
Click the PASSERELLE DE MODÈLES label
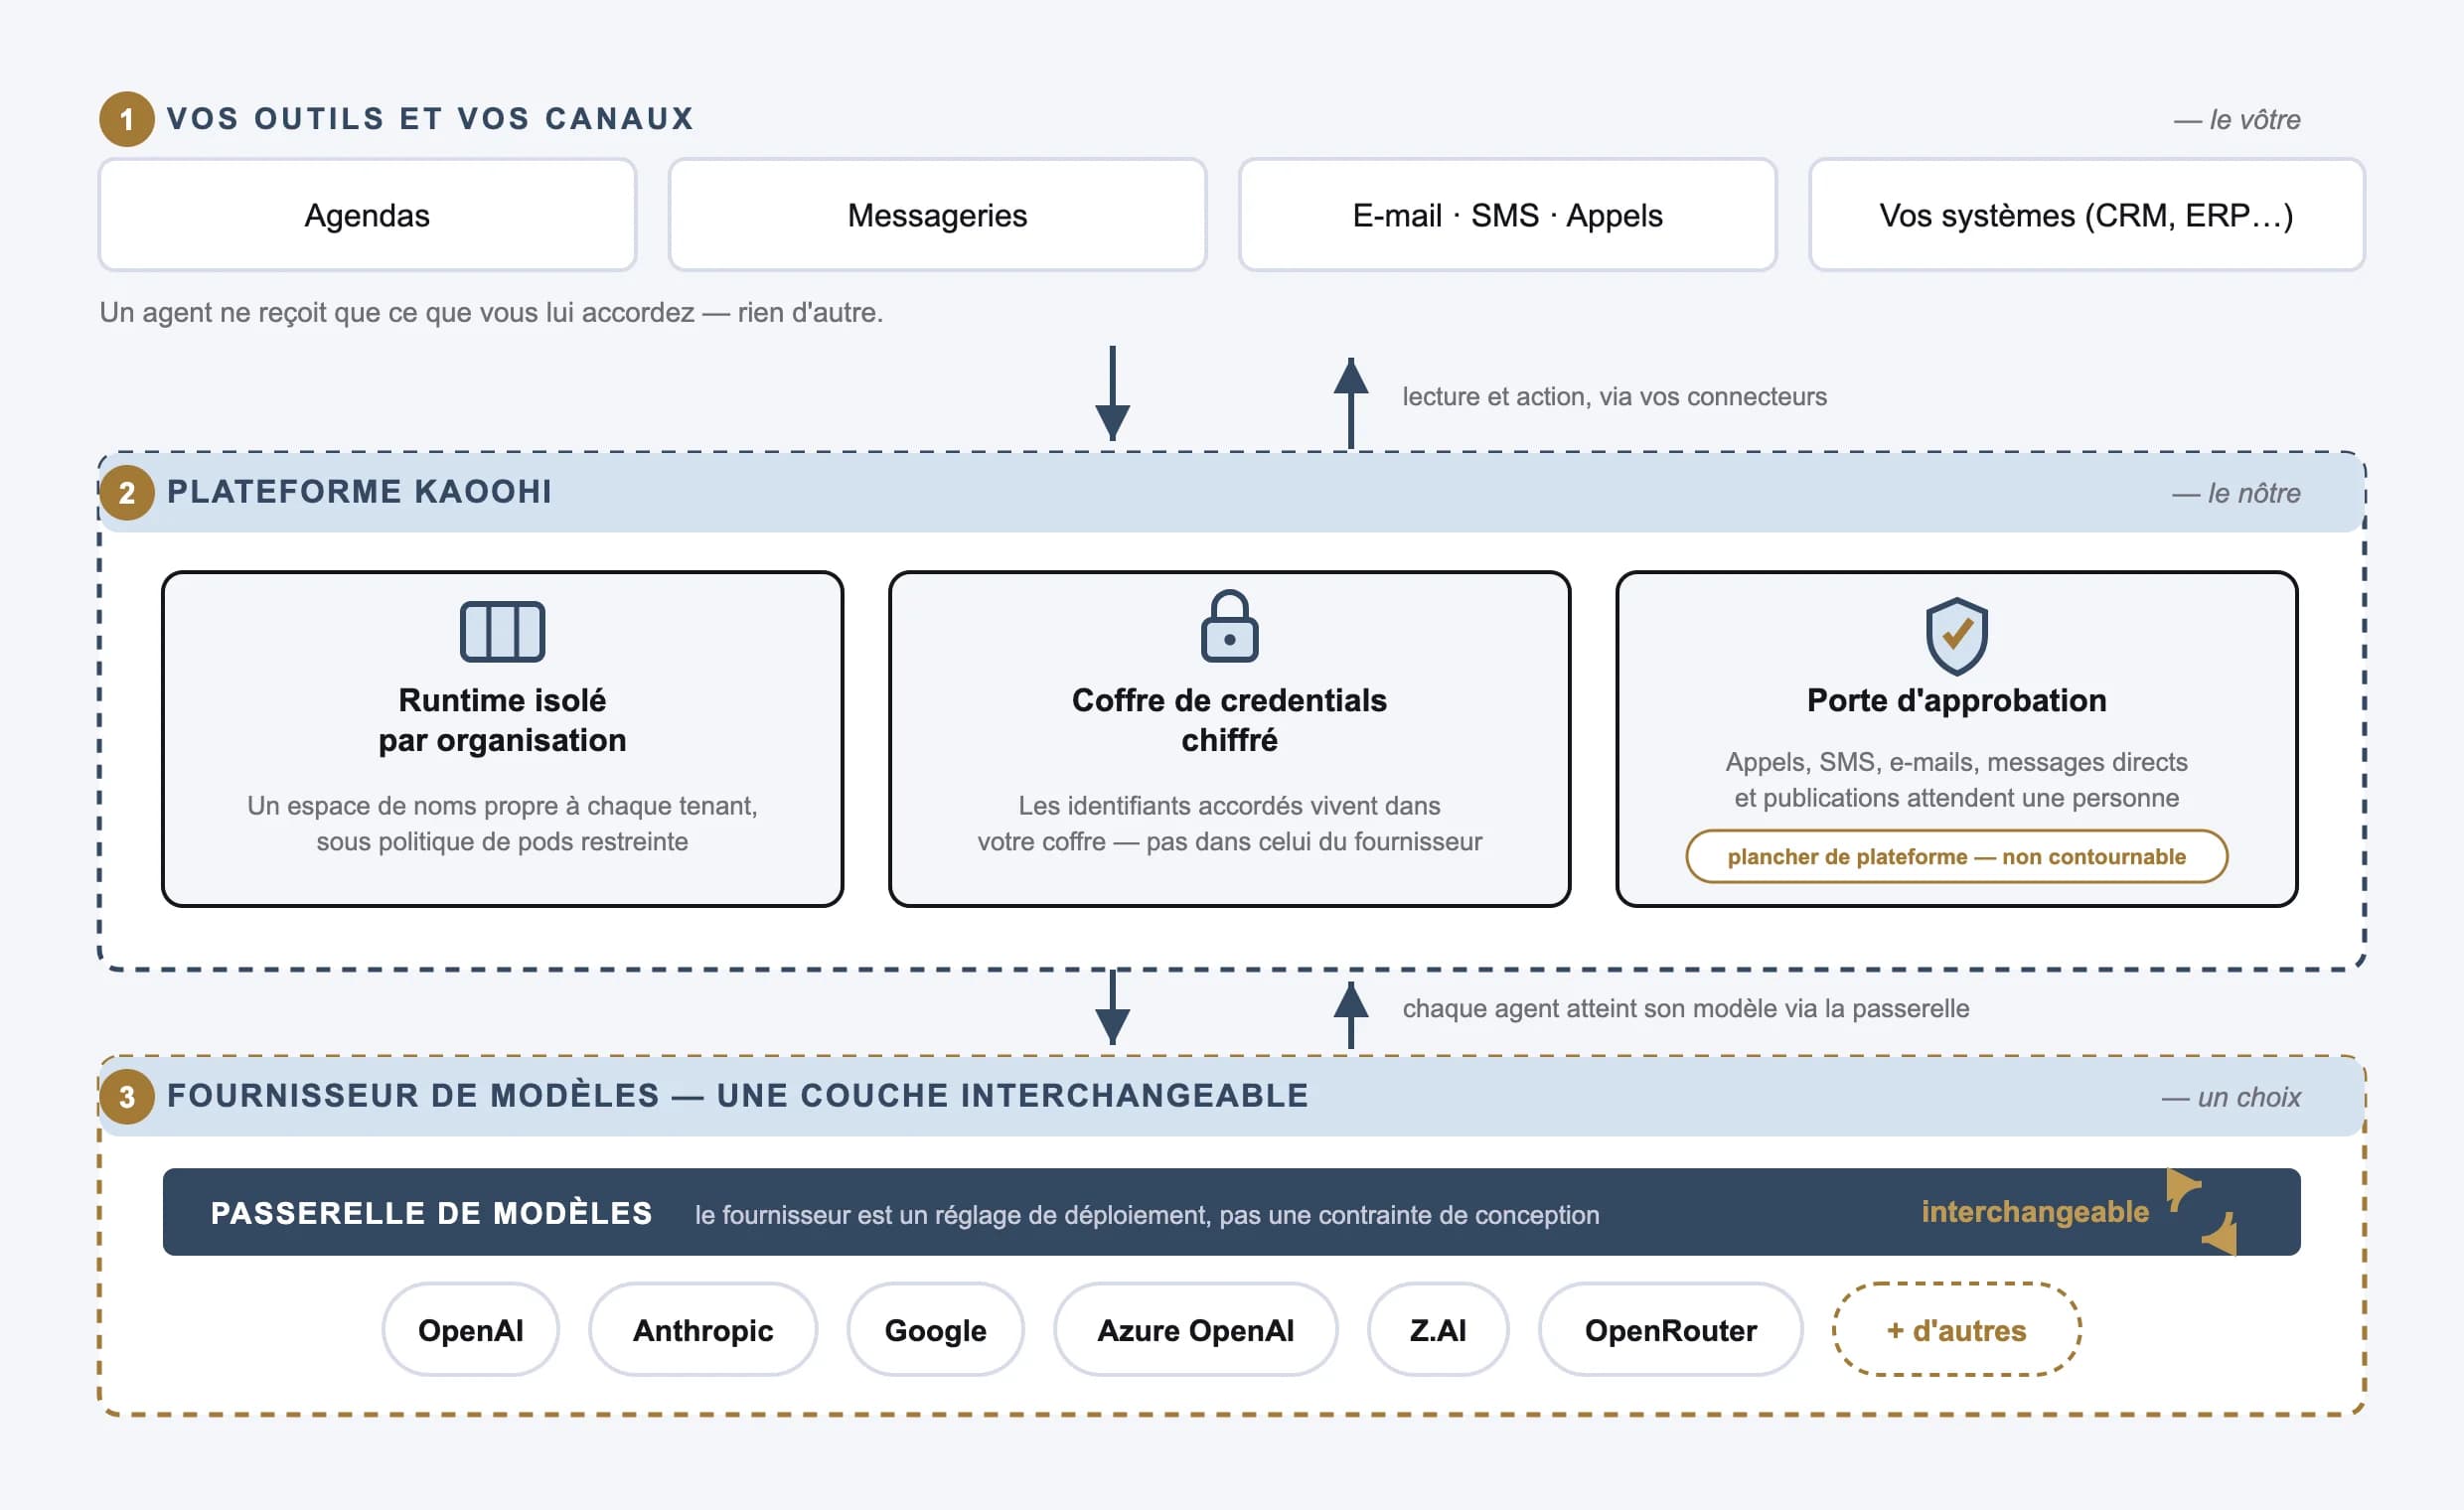tap(431, 1213)
